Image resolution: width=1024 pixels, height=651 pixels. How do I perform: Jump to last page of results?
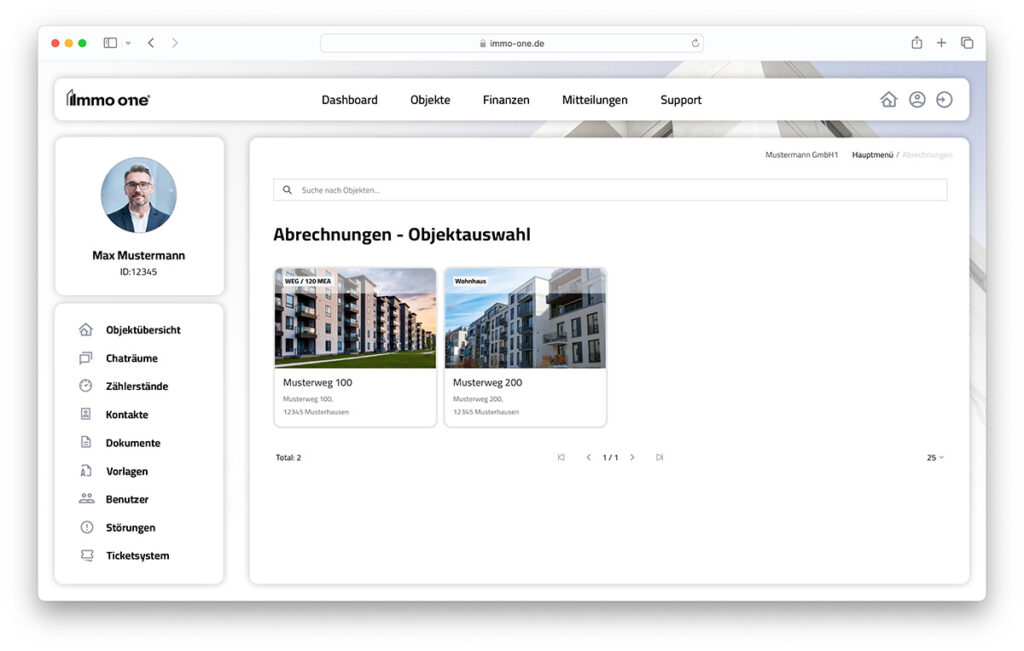pyautogui.click(x=660, y=457)
